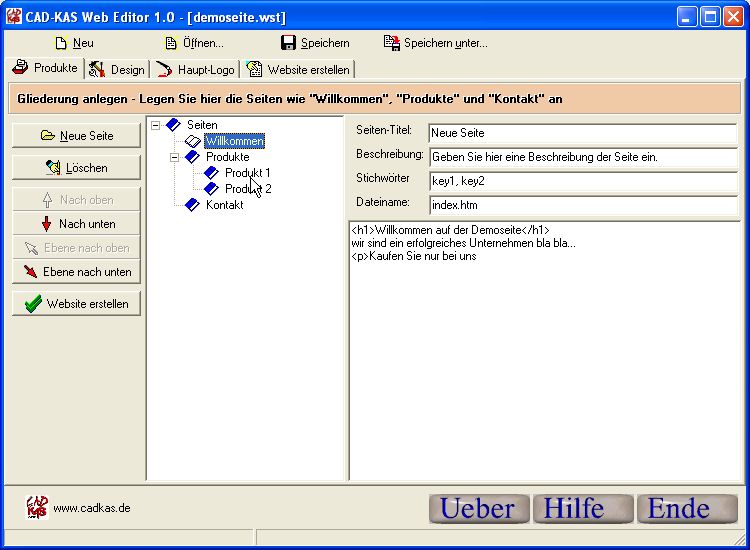Image resolution: width=750 pixels, height=550 pixels.
Task: Click the open-book icon beside Willkommen
Action: (192, 141)
